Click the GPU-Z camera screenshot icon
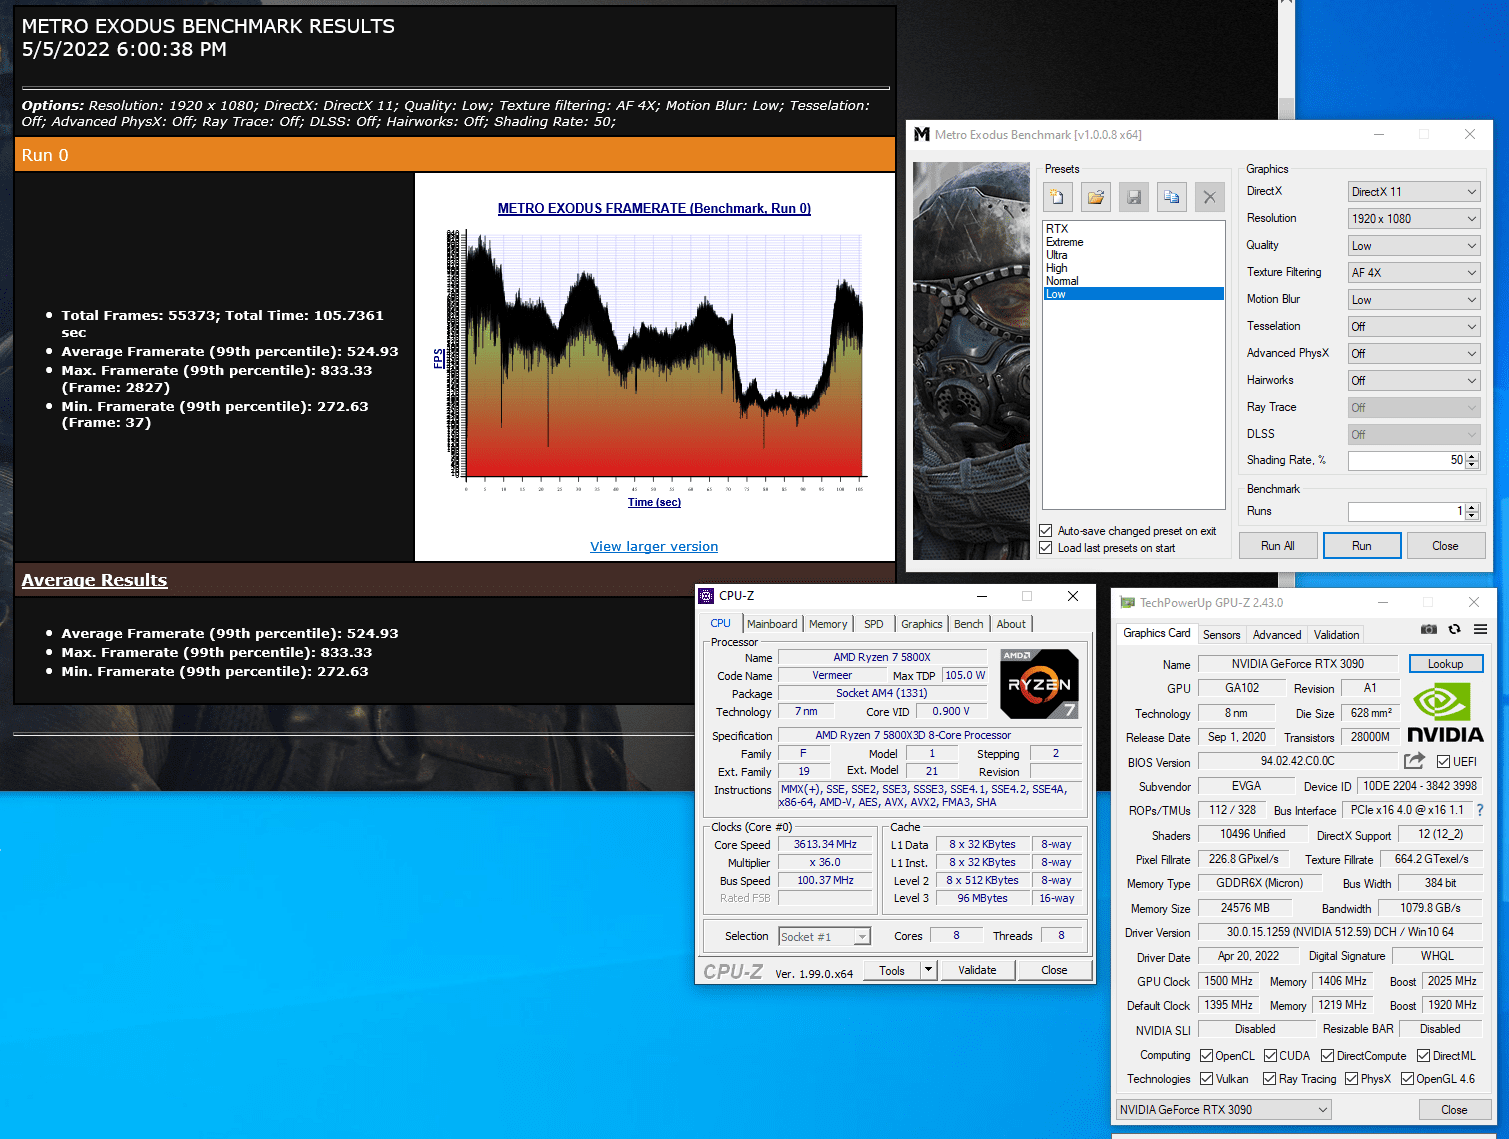The height and width of the screenshot is (1139, 1509). coord(1429,629)
